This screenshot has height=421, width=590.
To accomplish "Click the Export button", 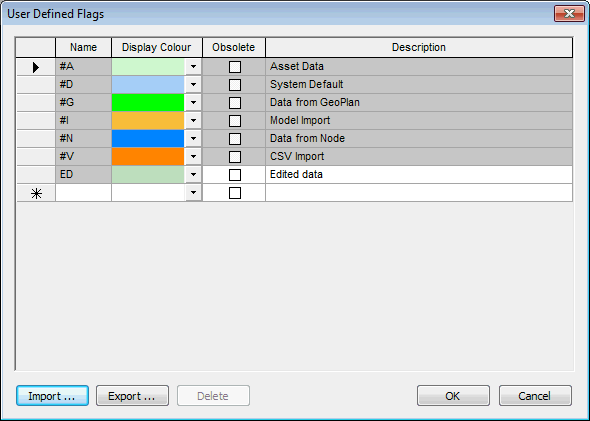I will (x=132, y=396).
